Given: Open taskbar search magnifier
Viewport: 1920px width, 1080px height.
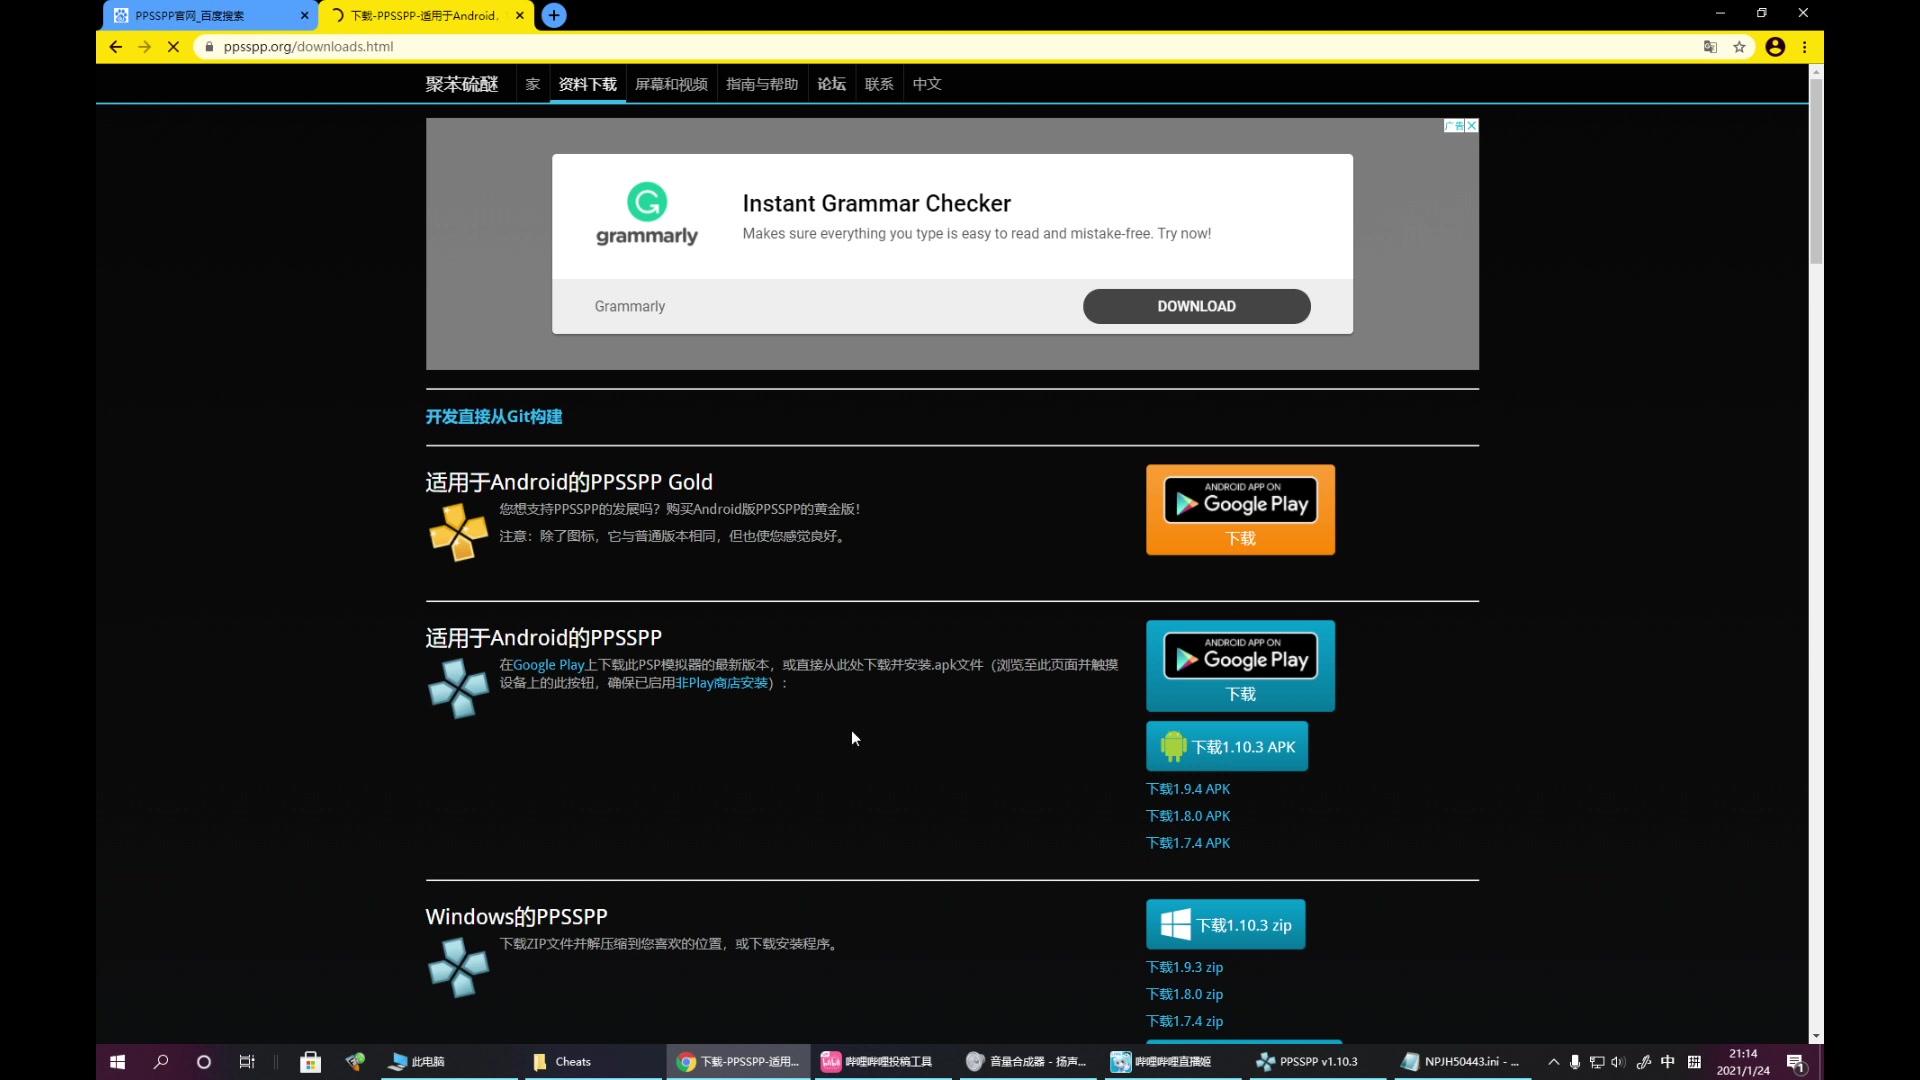Looking at the screenshot, I should [x=161, y=1062].
